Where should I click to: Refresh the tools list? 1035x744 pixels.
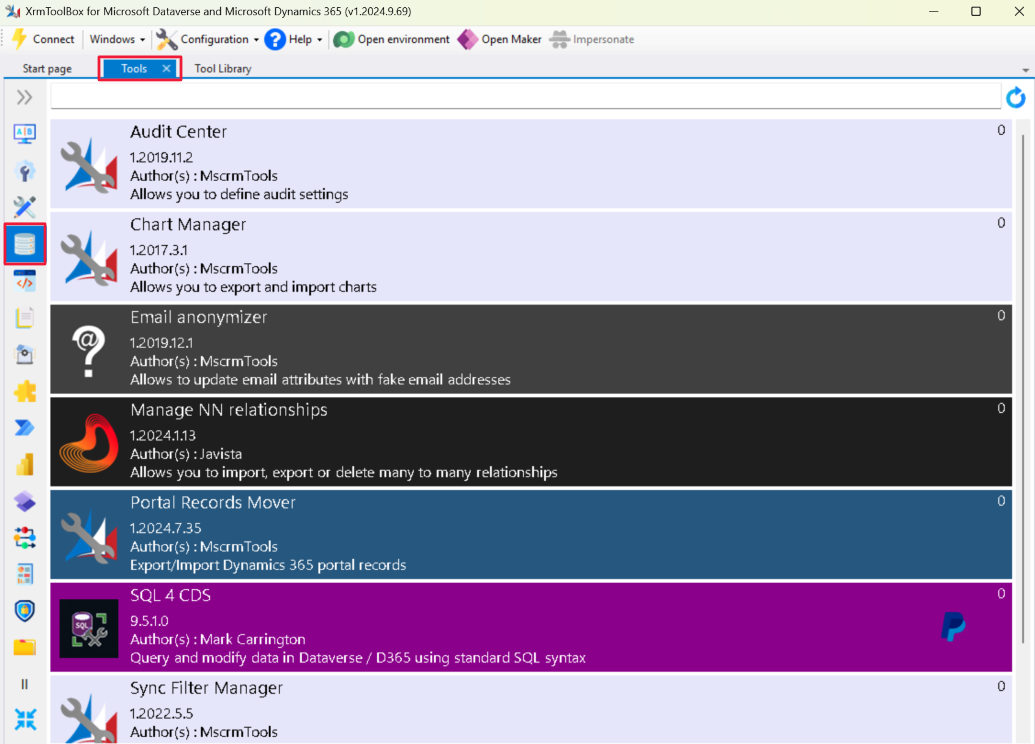click(x=1016, y=98)
